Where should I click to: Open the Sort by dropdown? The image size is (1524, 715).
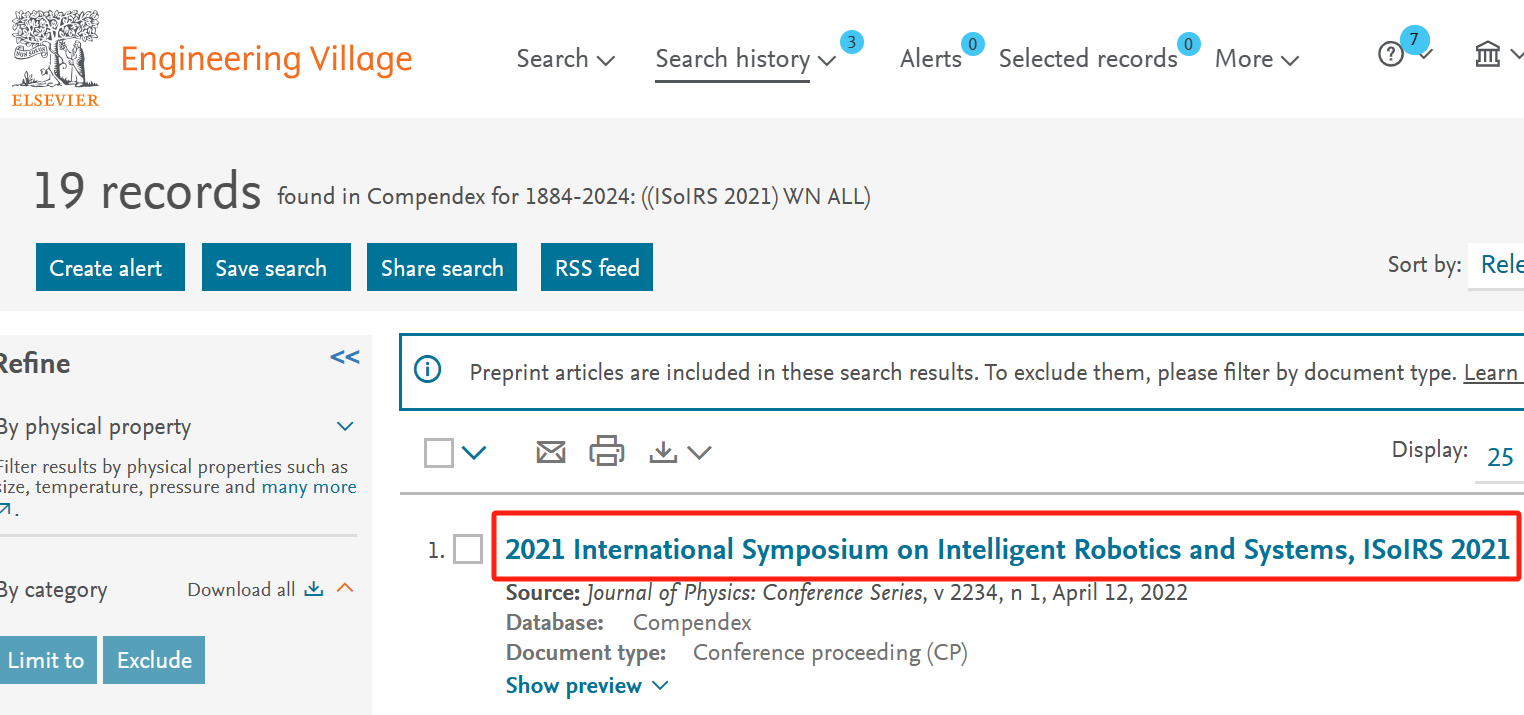coord(1499,265)
